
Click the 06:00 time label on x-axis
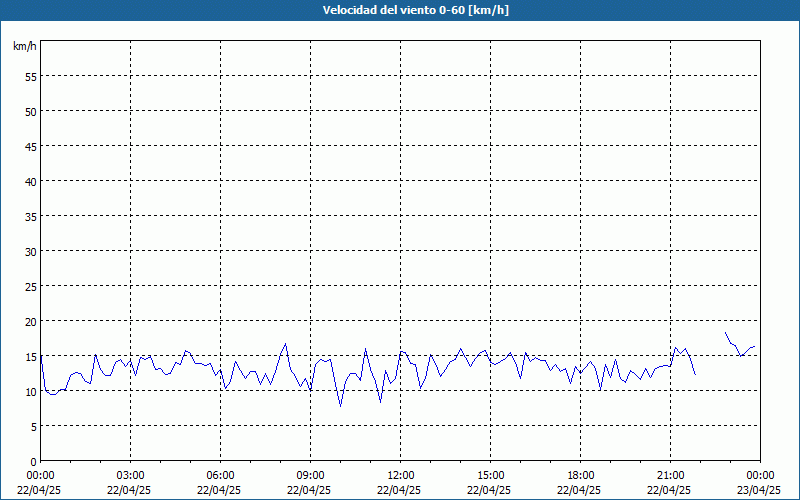[x=220, y=476]
